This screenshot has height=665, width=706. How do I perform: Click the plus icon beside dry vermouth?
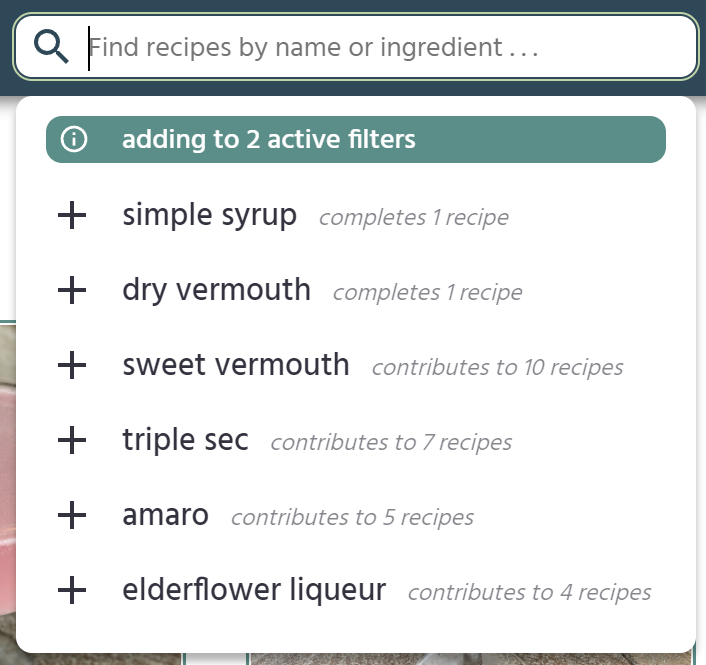[72, 291]
